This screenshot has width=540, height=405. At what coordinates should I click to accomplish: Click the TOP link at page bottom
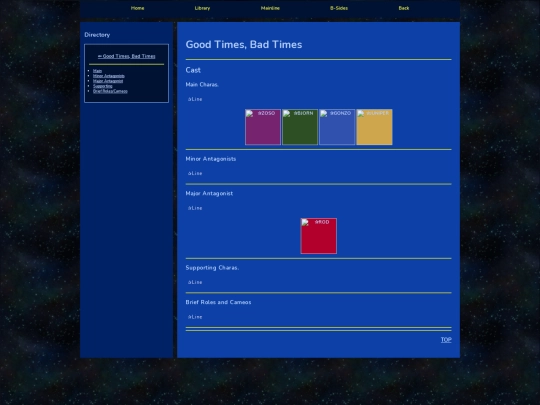[446, 340]
